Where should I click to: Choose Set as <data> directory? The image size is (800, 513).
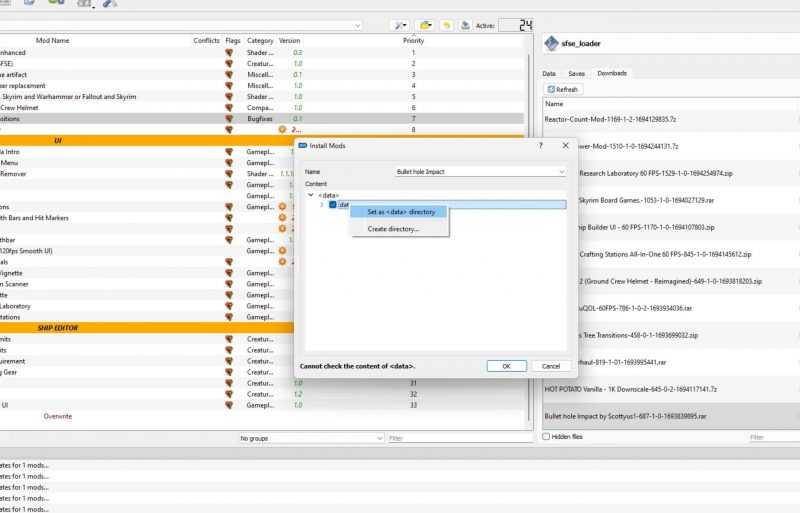[x=400, y=212]
